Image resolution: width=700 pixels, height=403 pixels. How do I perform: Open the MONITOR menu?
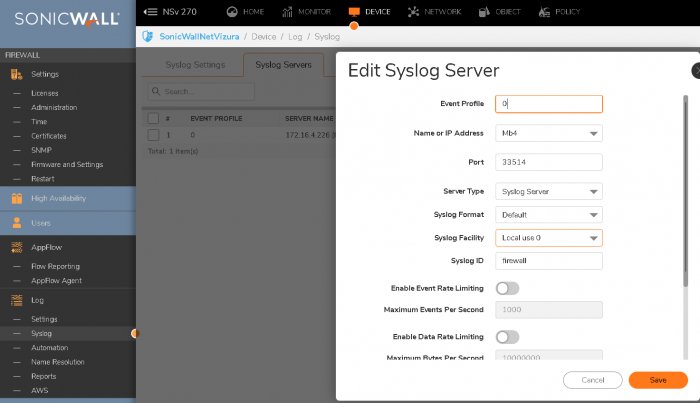314,12
